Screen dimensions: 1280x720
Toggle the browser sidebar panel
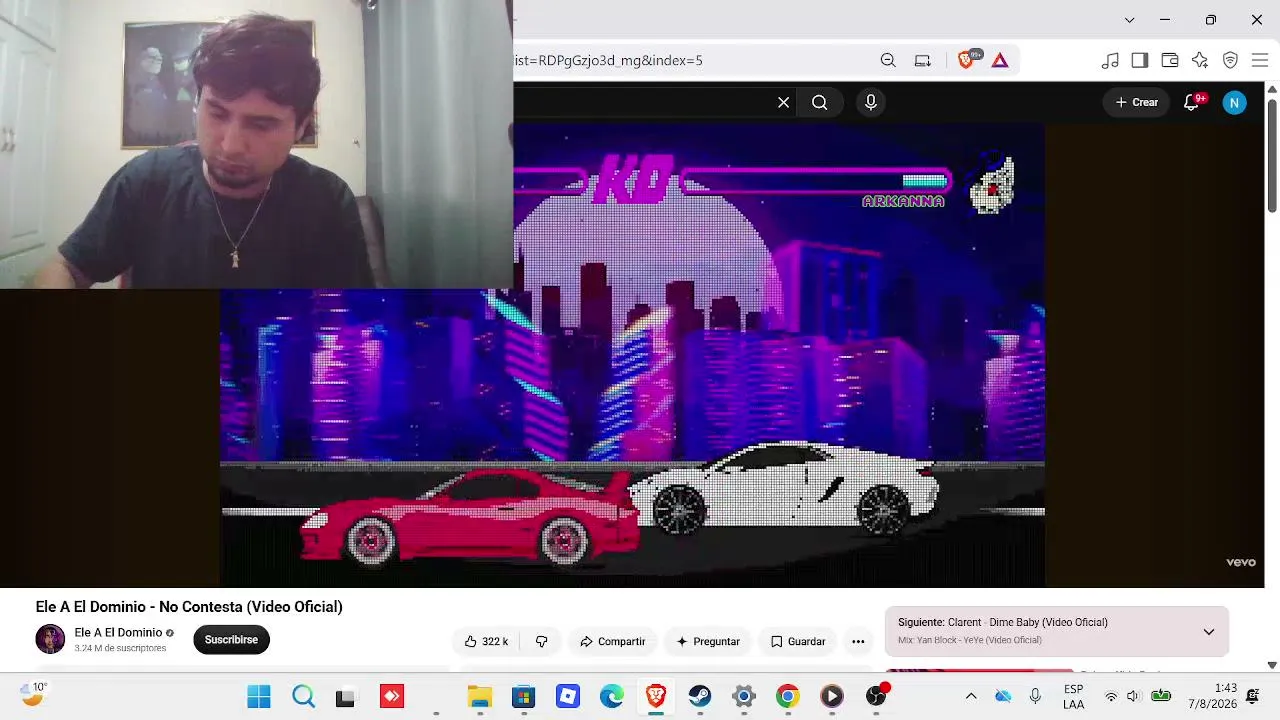coord(1140,60)
